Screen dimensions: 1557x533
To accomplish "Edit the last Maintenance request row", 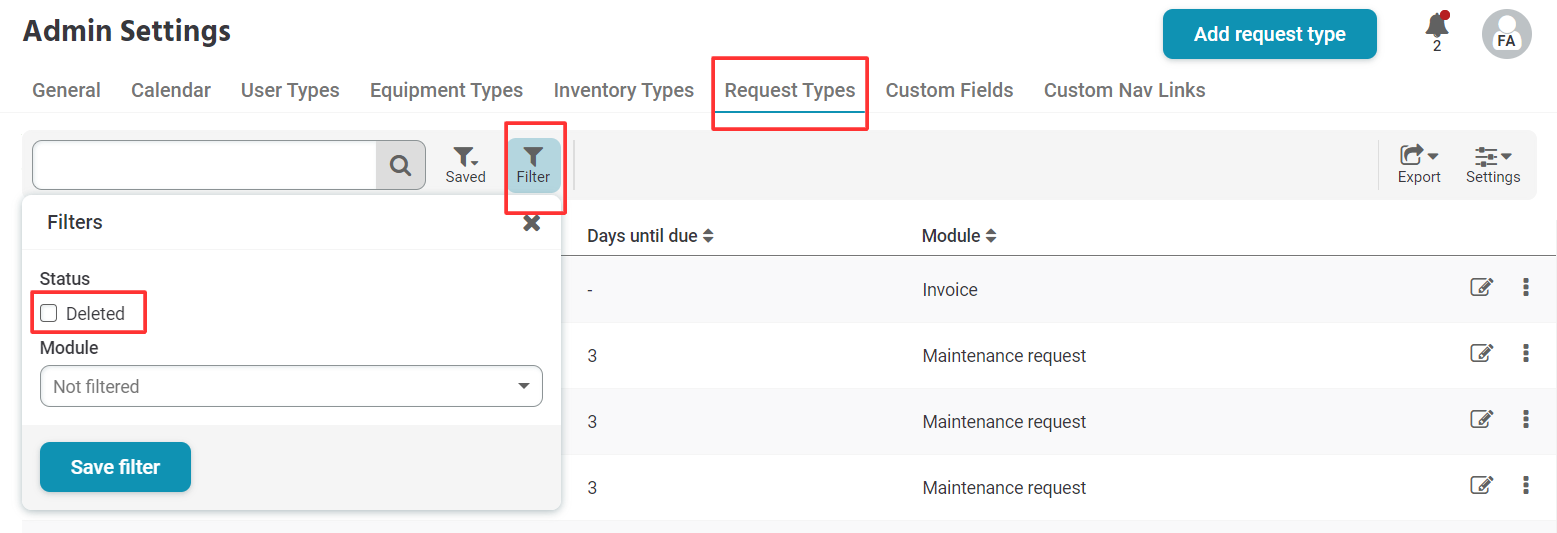I will coord(1481,486).
